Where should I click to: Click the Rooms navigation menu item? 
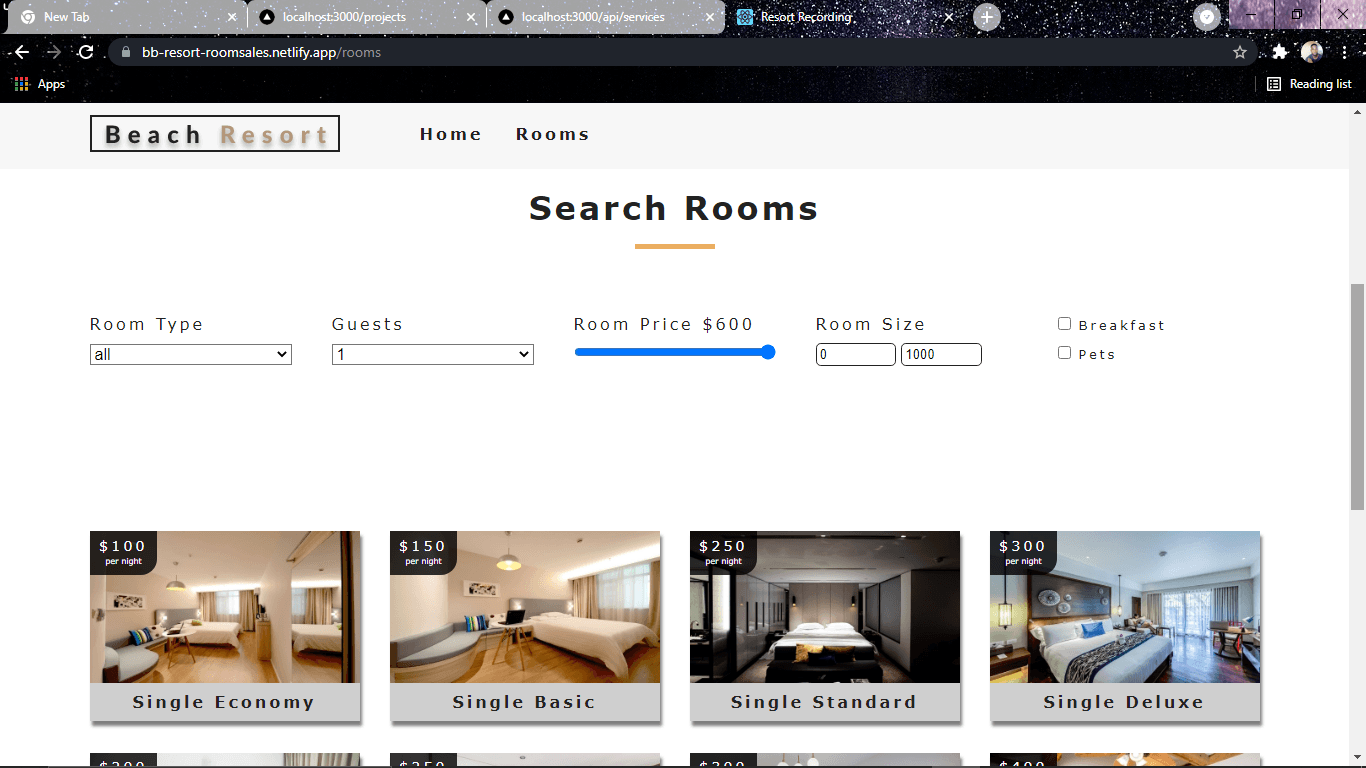point(552,133)
